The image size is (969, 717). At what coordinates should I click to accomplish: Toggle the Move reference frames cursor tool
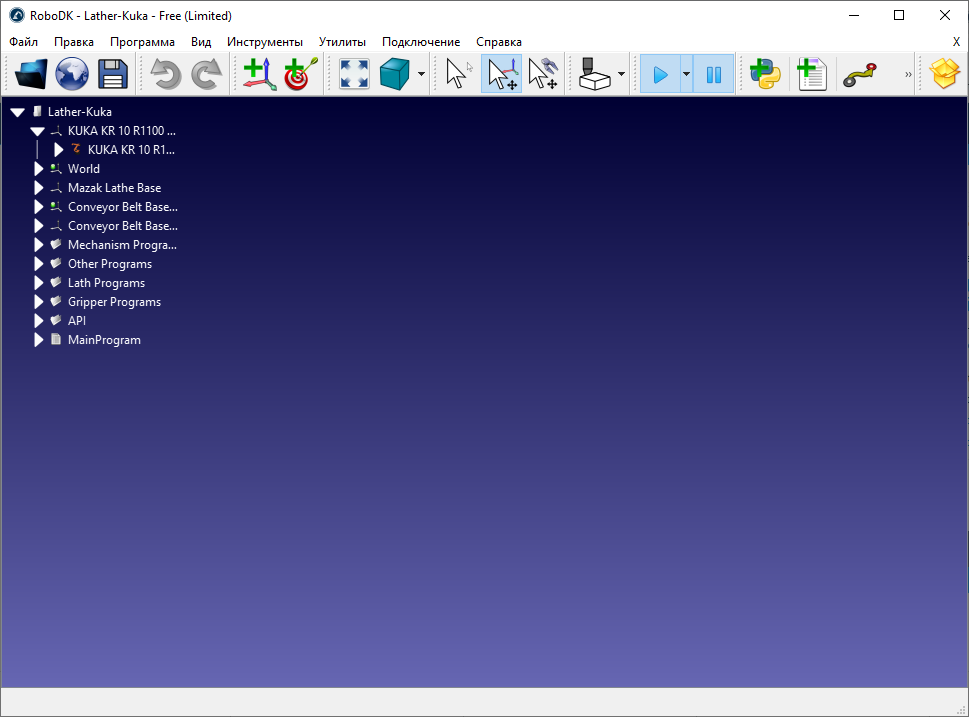pos(501,74)
